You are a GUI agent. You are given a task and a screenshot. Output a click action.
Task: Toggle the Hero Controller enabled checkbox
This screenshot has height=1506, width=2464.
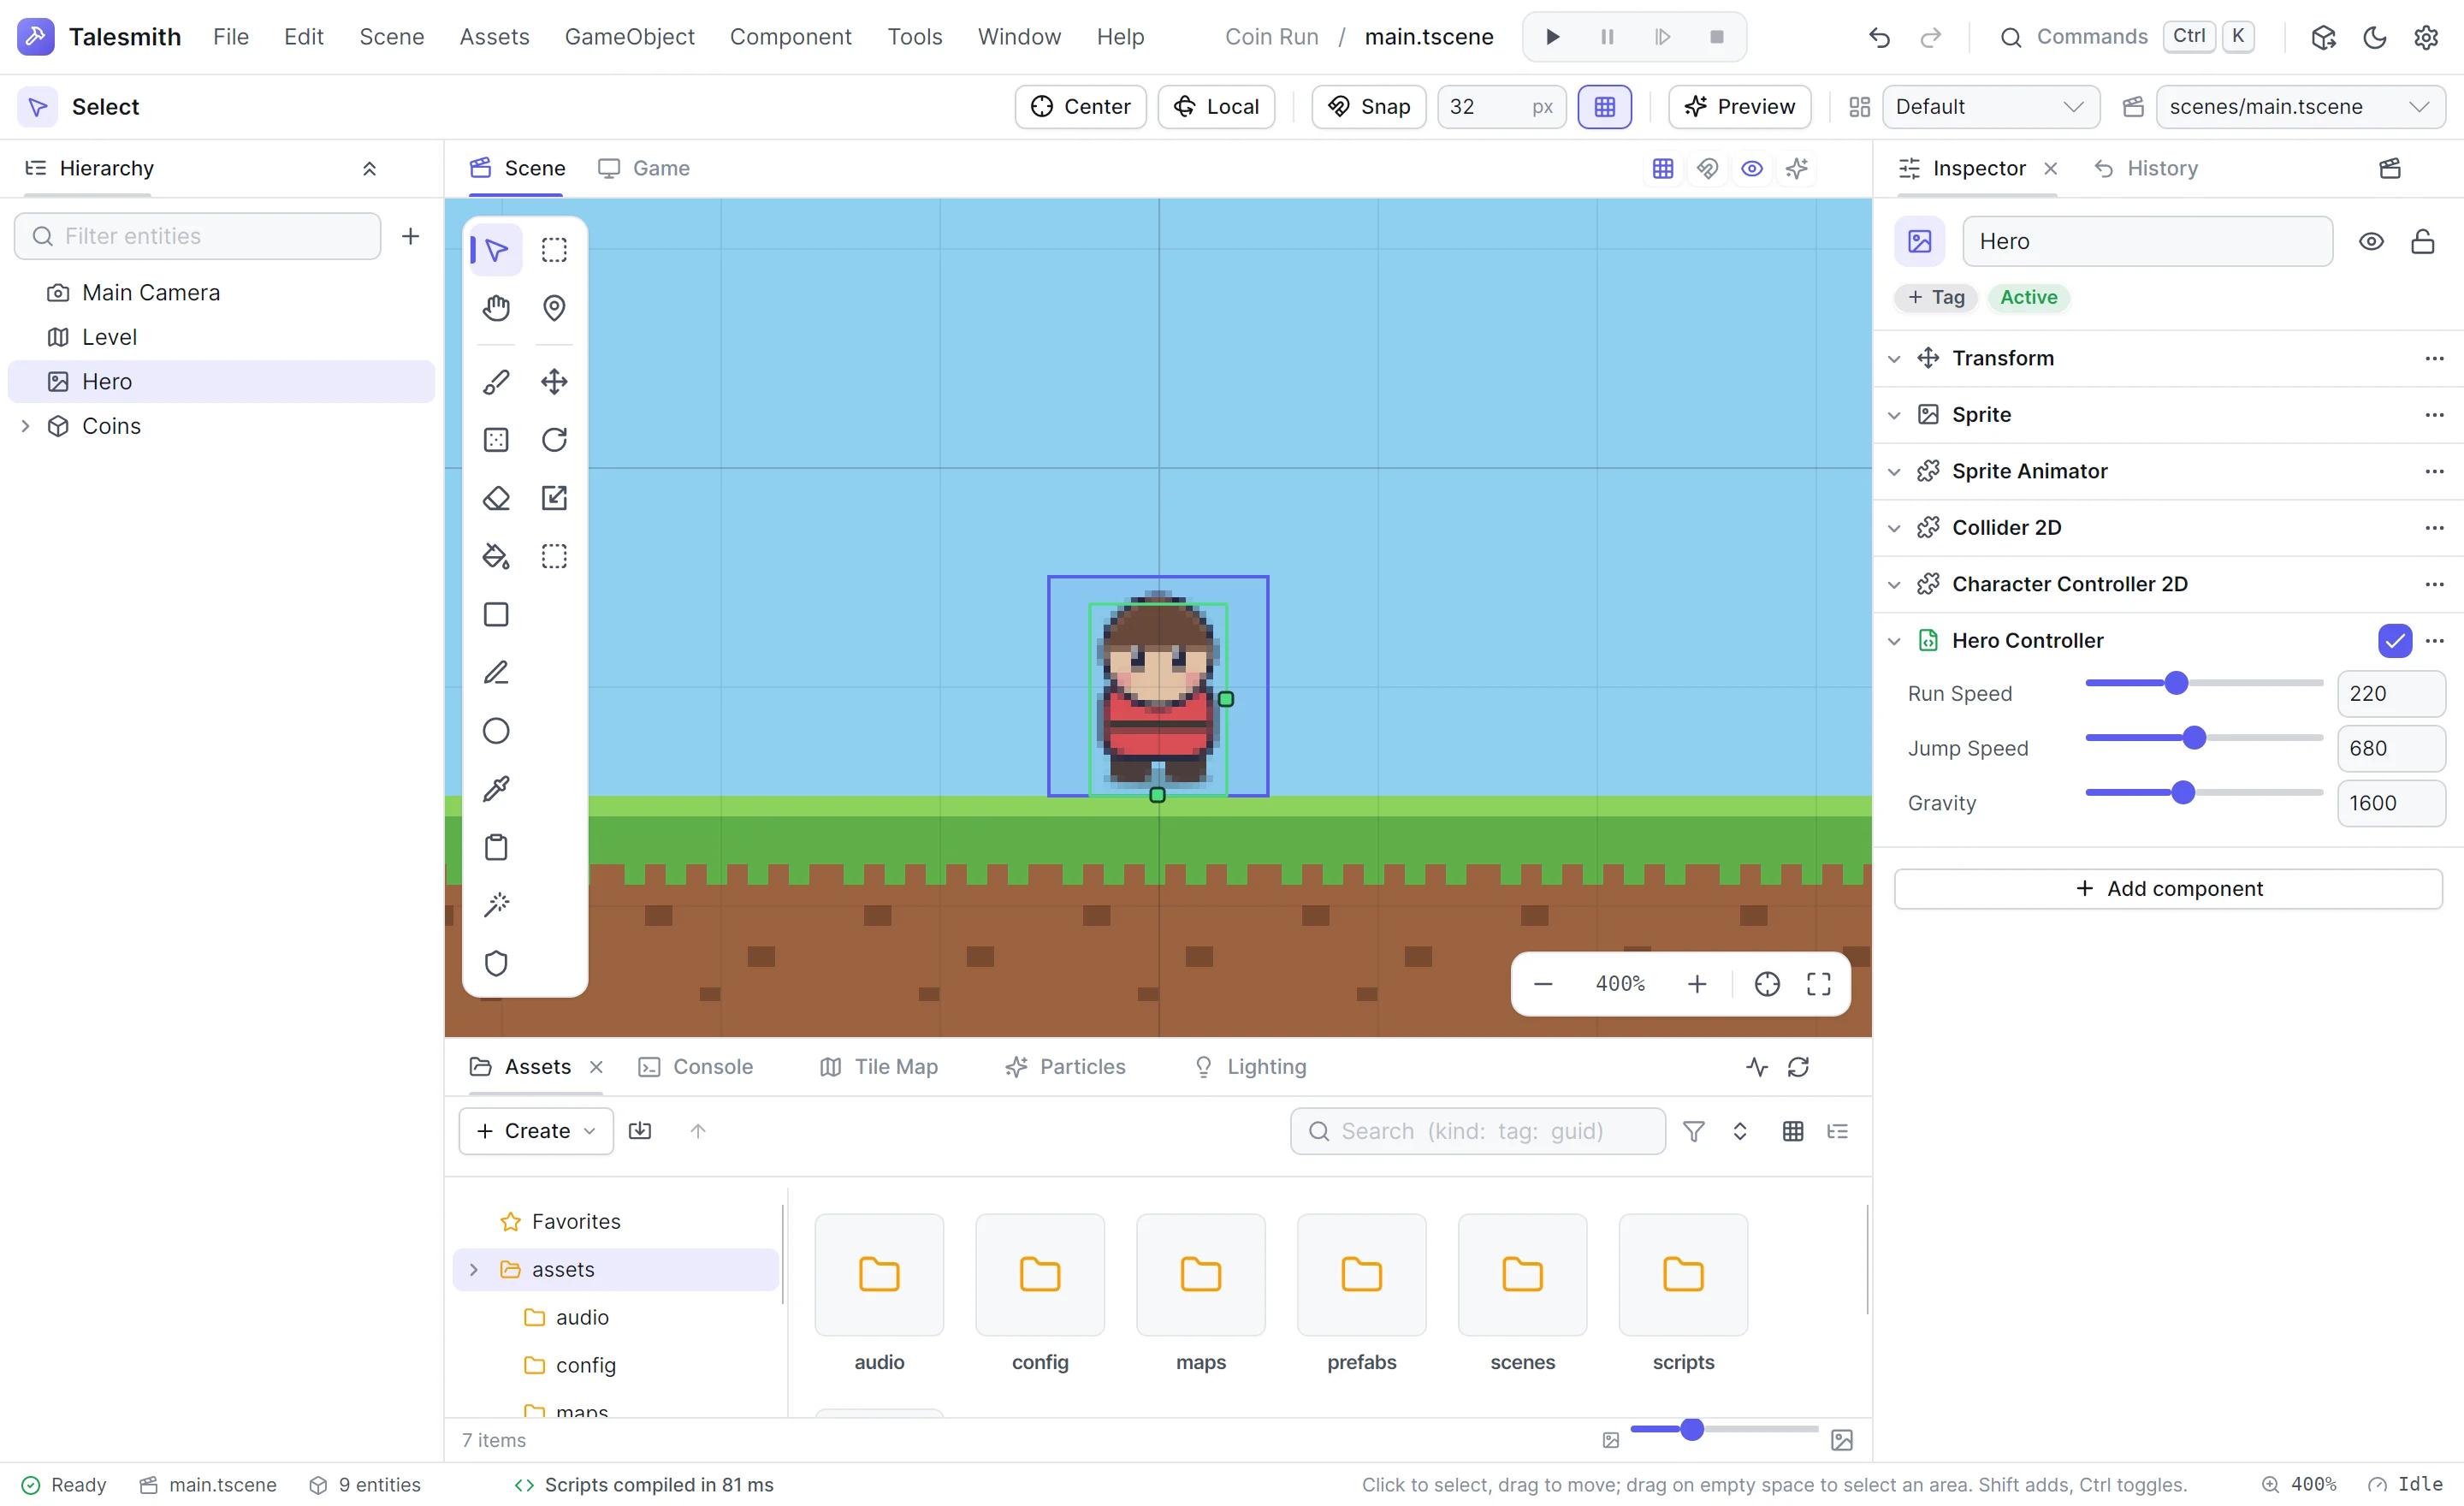(x=2395, y=640)
